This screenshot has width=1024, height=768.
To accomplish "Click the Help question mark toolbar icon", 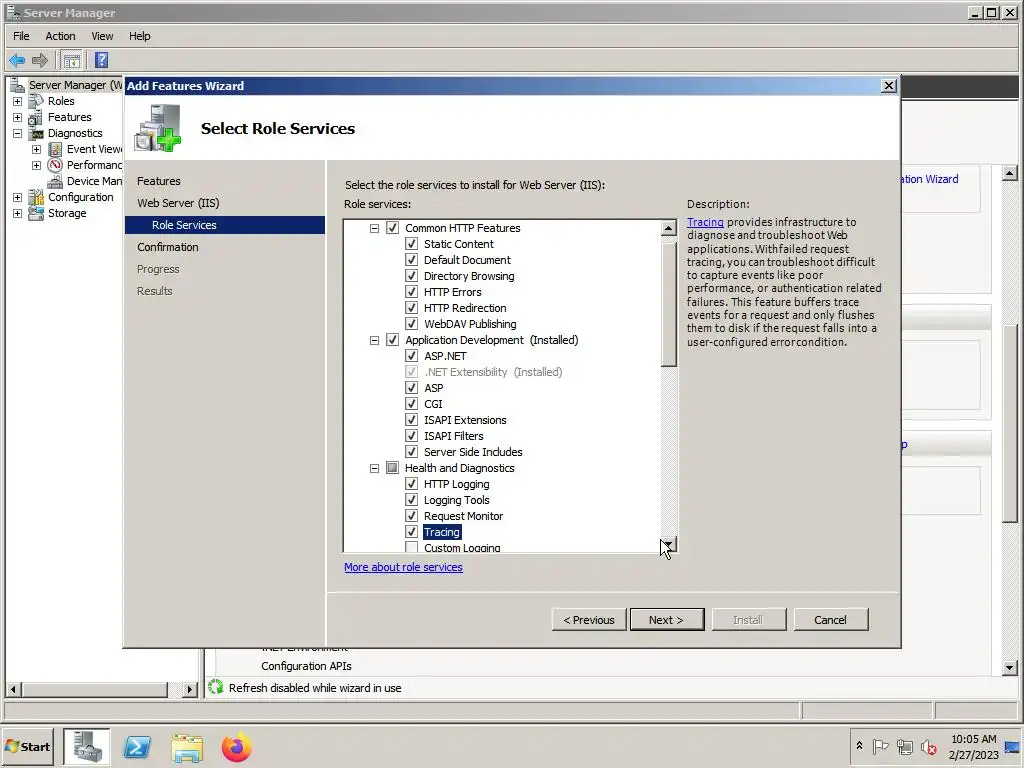I will tap(101, 61).
